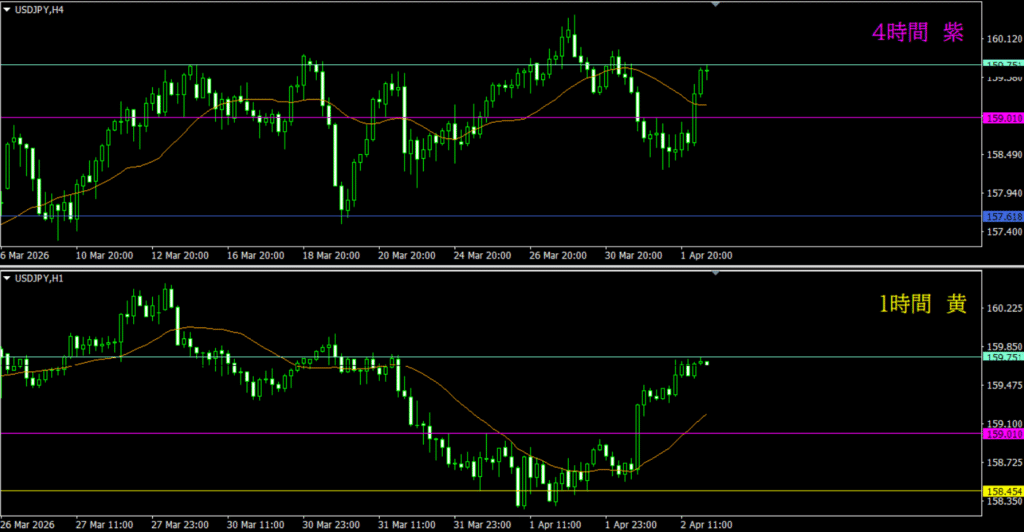Select the blue 157.618 price tag

[x=1003, y=216]
